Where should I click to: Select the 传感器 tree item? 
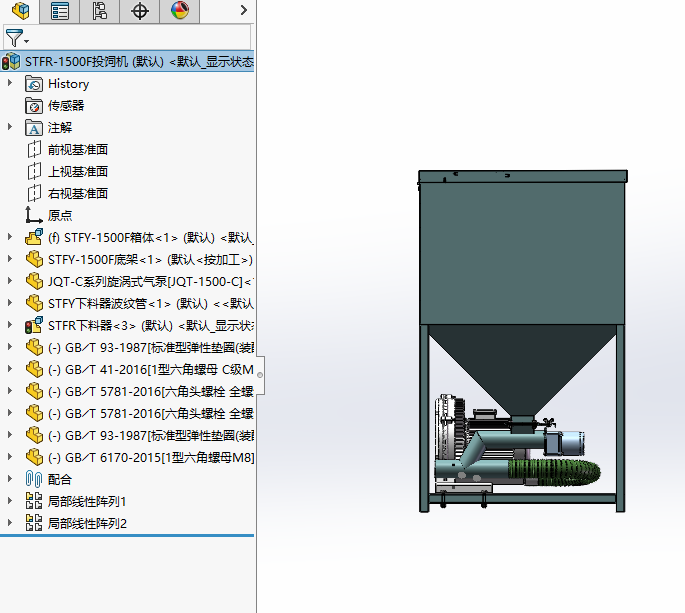click(66, 106)
